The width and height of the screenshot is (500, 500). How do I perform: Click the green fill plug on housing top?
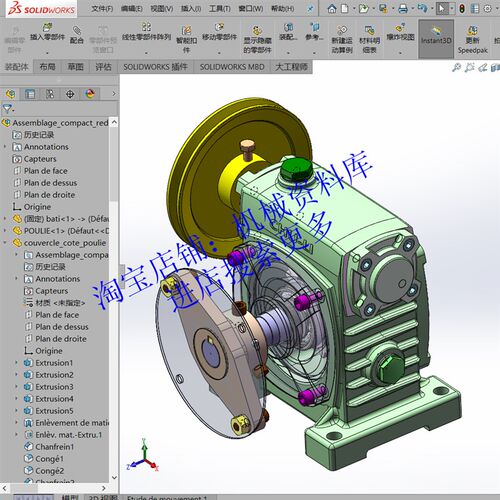click(x=295, y=169)
